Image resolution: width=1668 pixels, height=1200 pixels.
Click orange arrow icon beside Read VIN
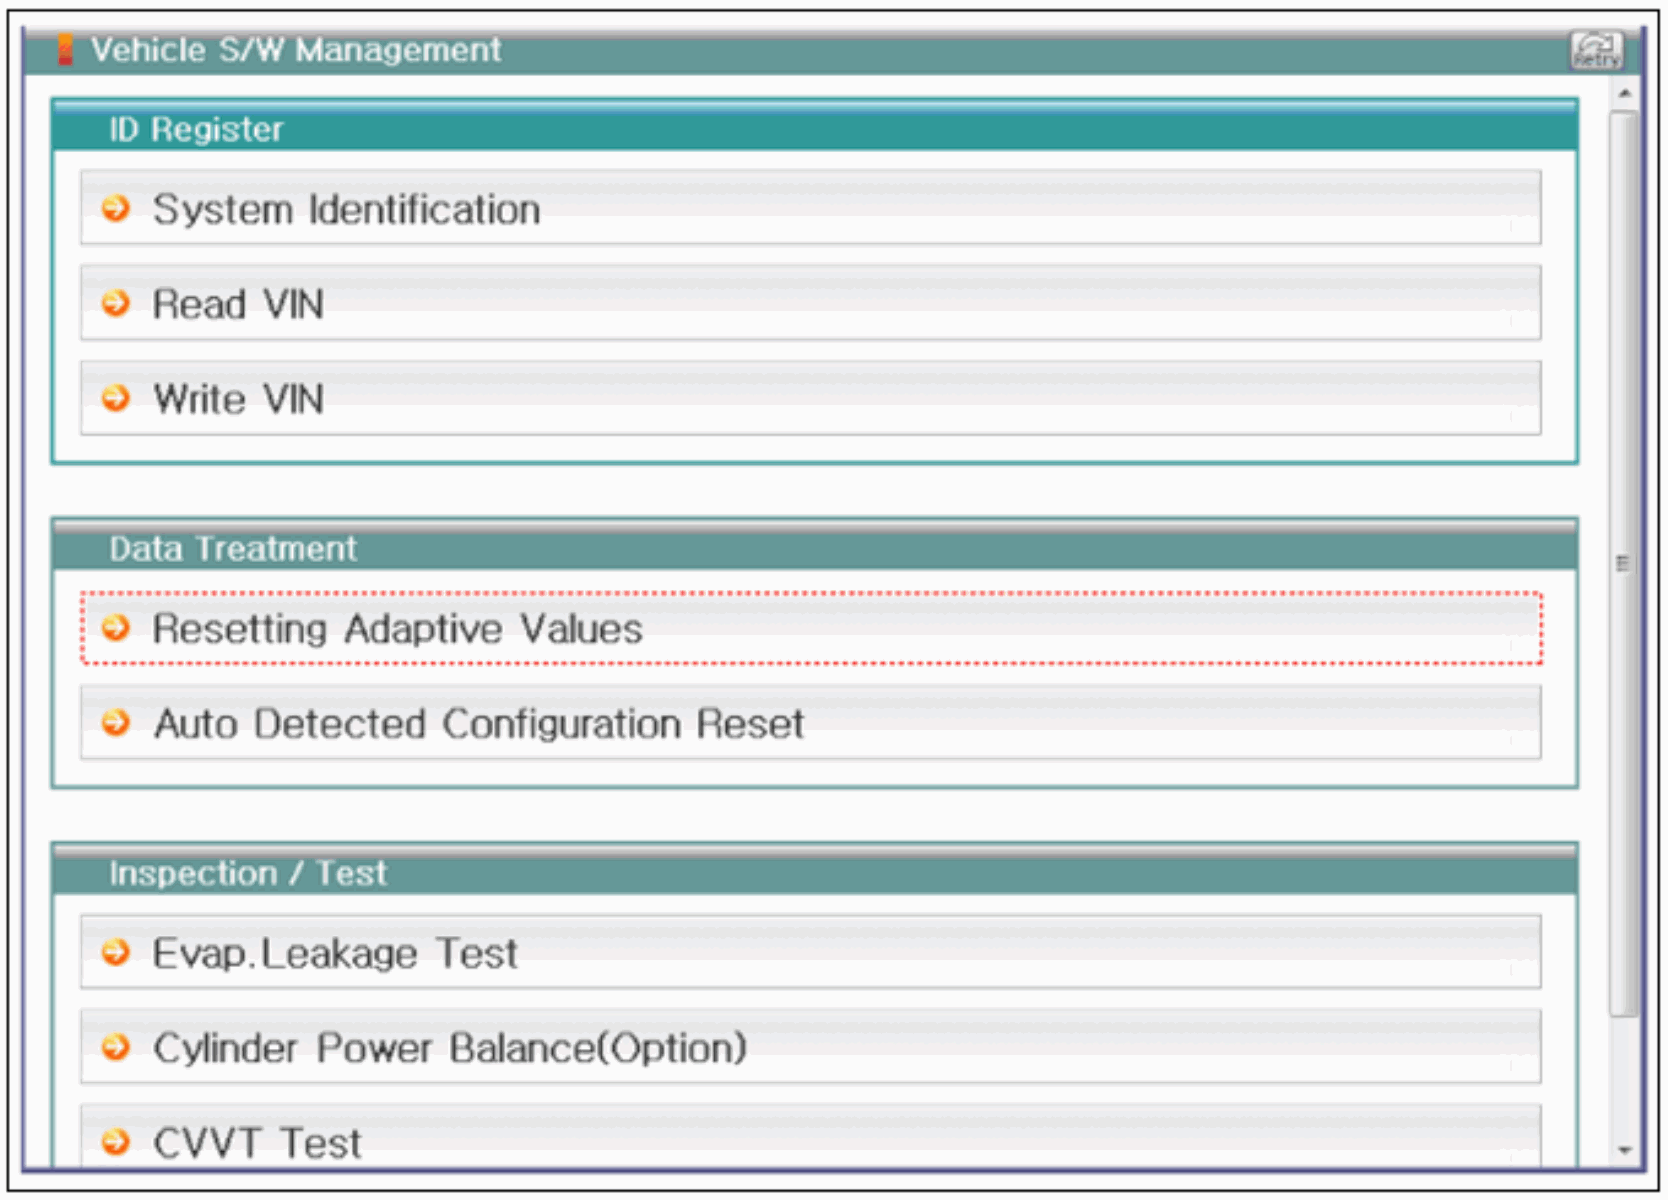(x=116, y=303)
